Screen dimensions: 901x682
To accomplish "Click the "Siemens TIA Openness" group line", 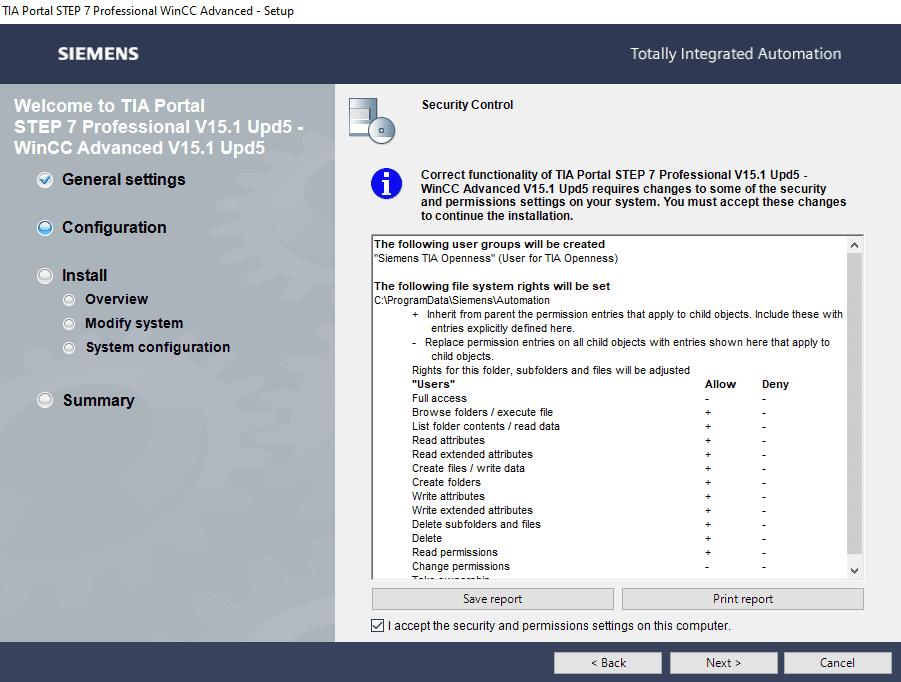I will [x=496, y=259].
